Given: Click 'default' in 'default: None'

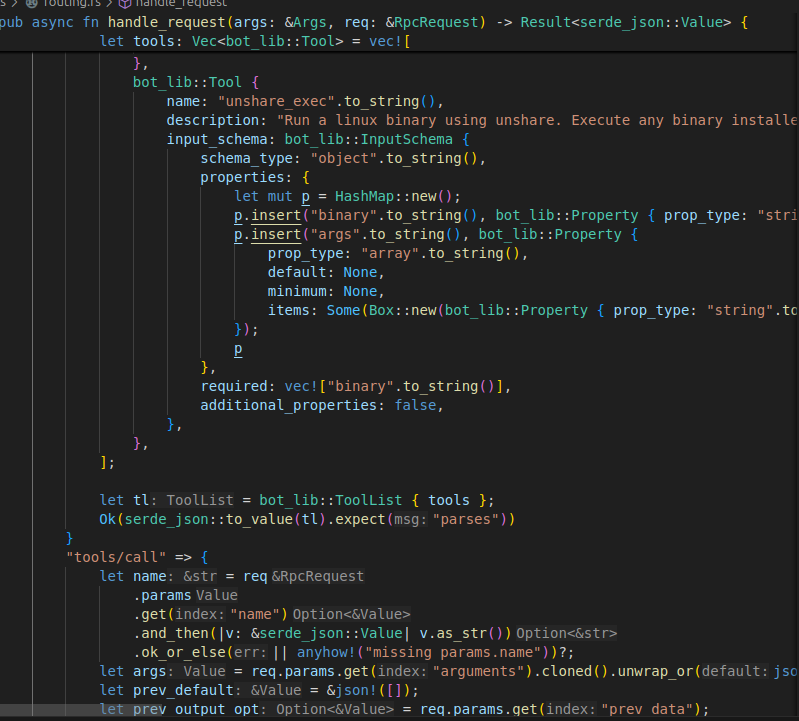Looking at the screenshot, I should click(297, 272).
